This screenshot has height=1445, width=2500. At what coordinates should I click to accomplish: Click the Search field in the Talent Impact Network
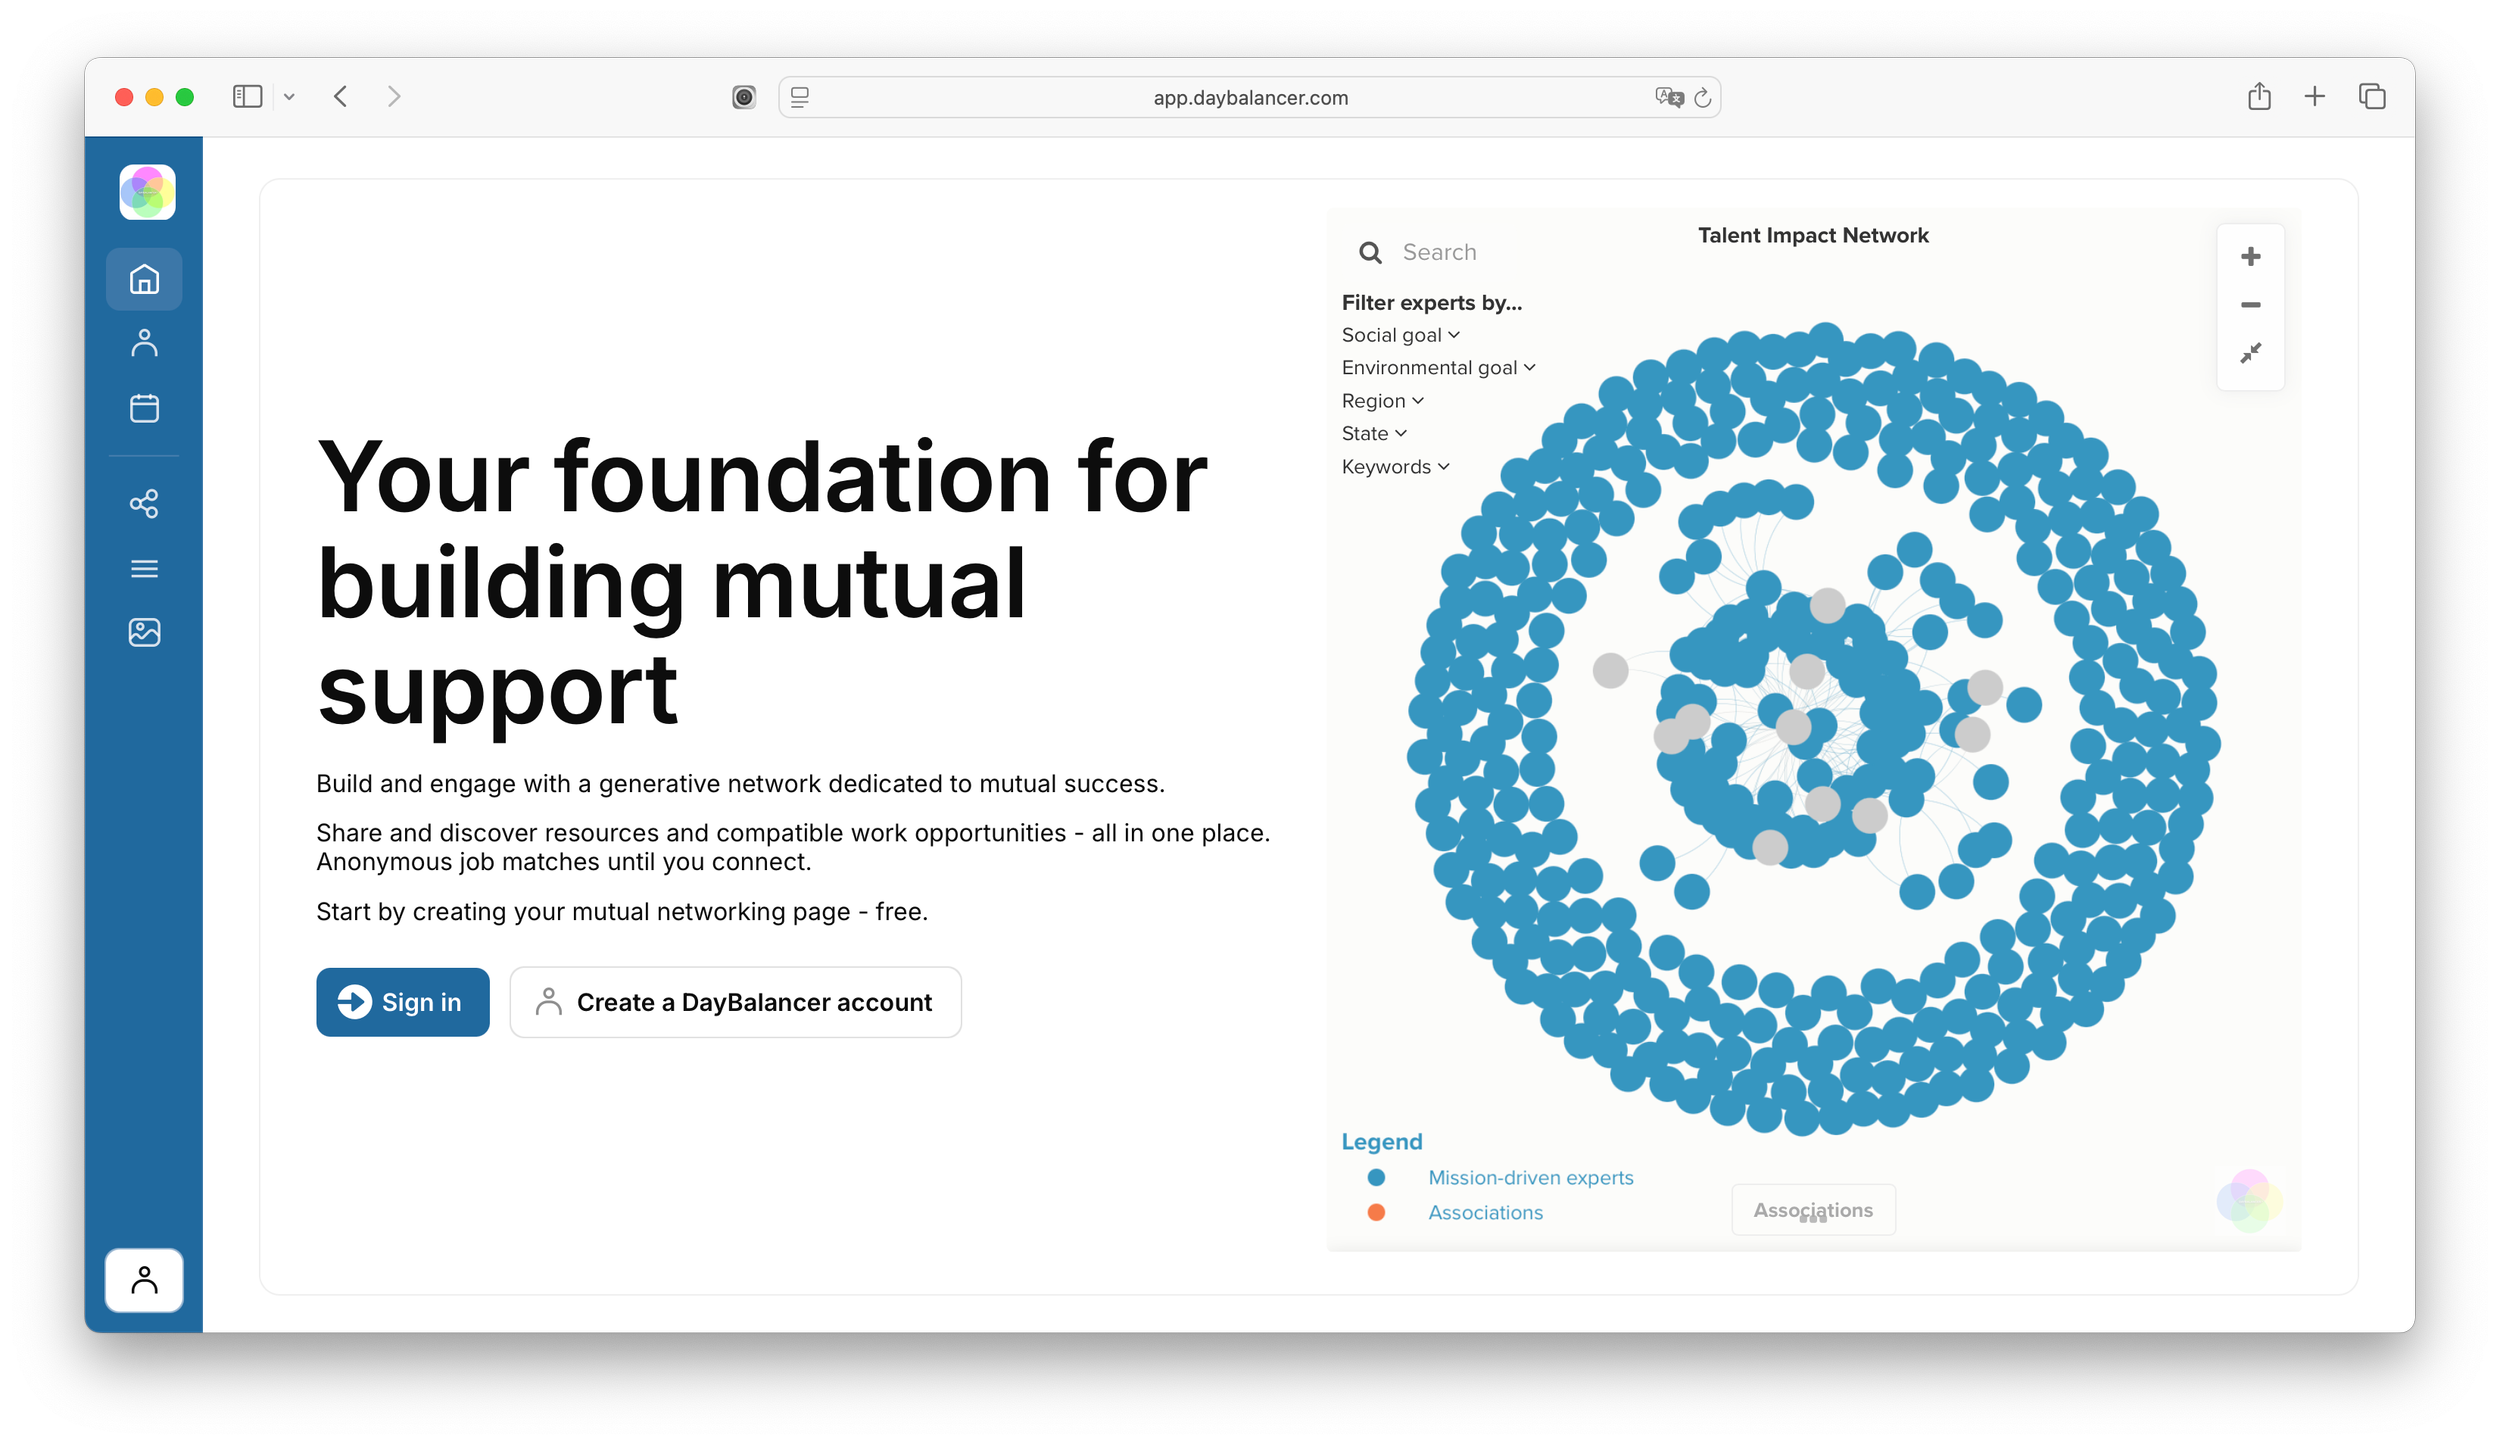click(x=1439, y=253)
